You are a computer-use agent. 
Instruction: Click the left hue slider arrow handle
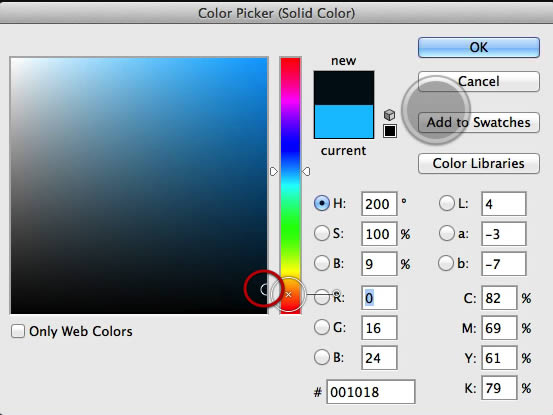coord(274,172)
